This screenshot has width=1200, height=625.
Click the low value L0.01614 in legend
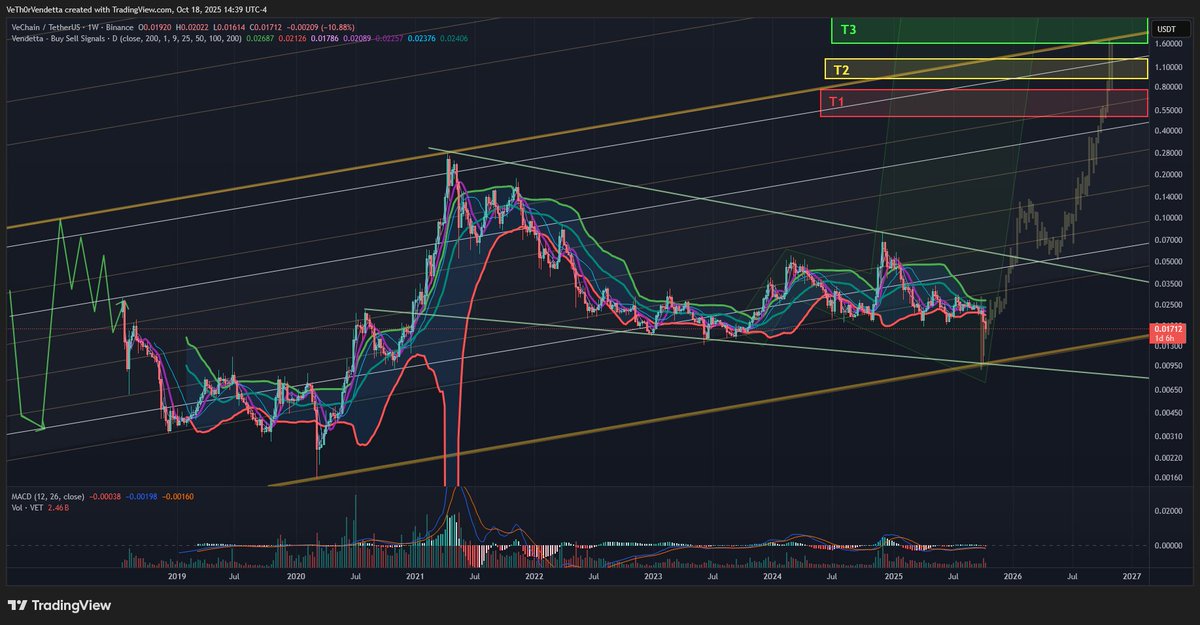(x=228, y=29)
